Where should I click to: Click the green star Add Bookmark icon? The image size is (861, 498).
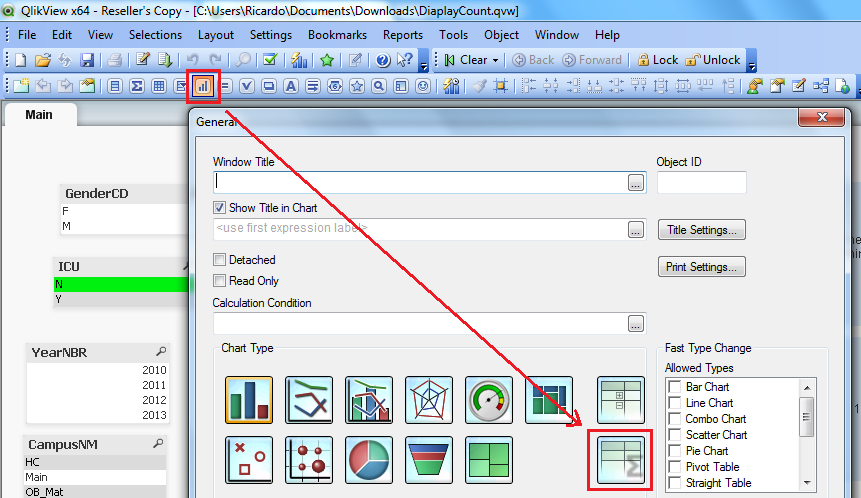(327, 60)
